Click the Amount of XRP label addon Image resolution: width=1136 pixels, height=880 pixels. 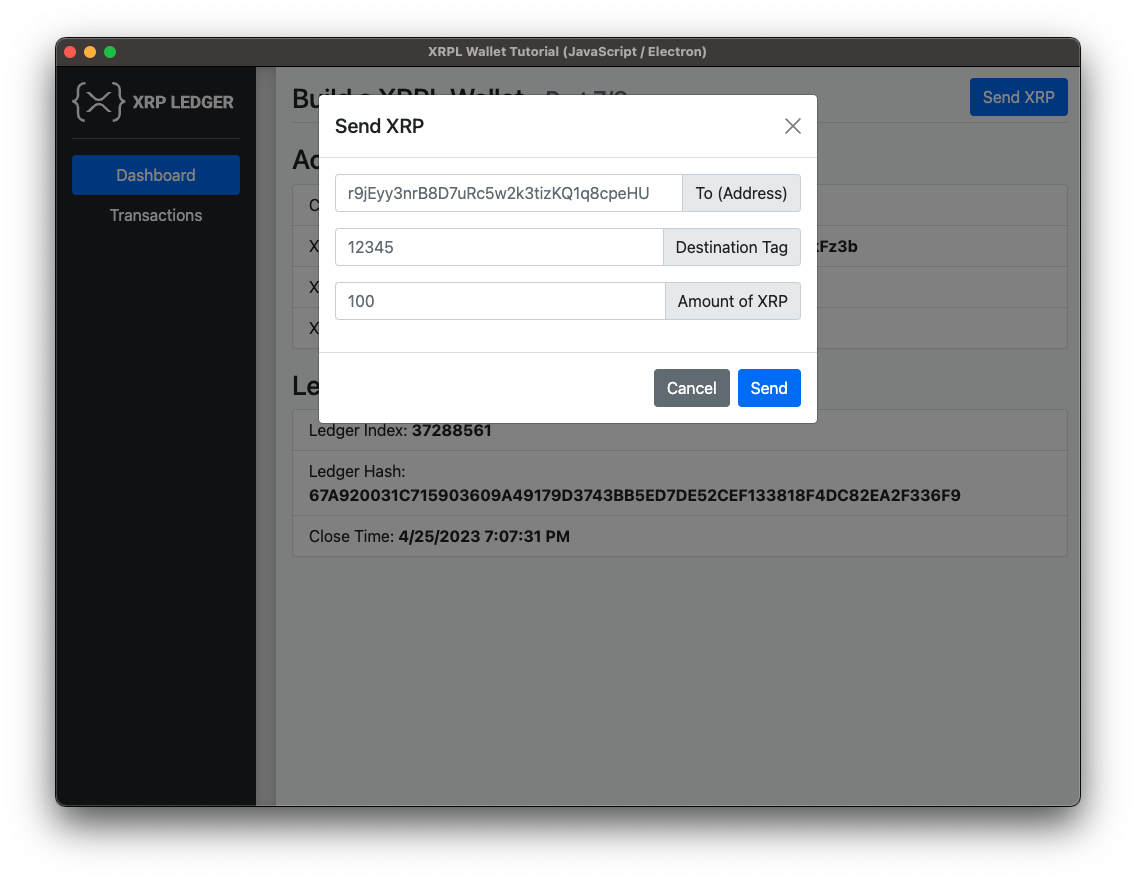(x=733, y=301)
